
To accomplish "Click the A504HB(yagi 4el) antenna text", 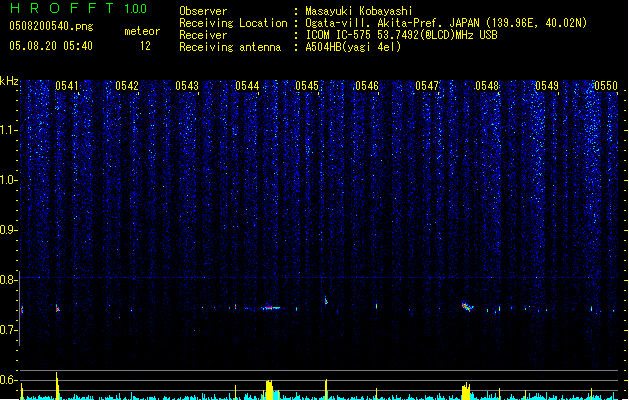I will point(353,47).
